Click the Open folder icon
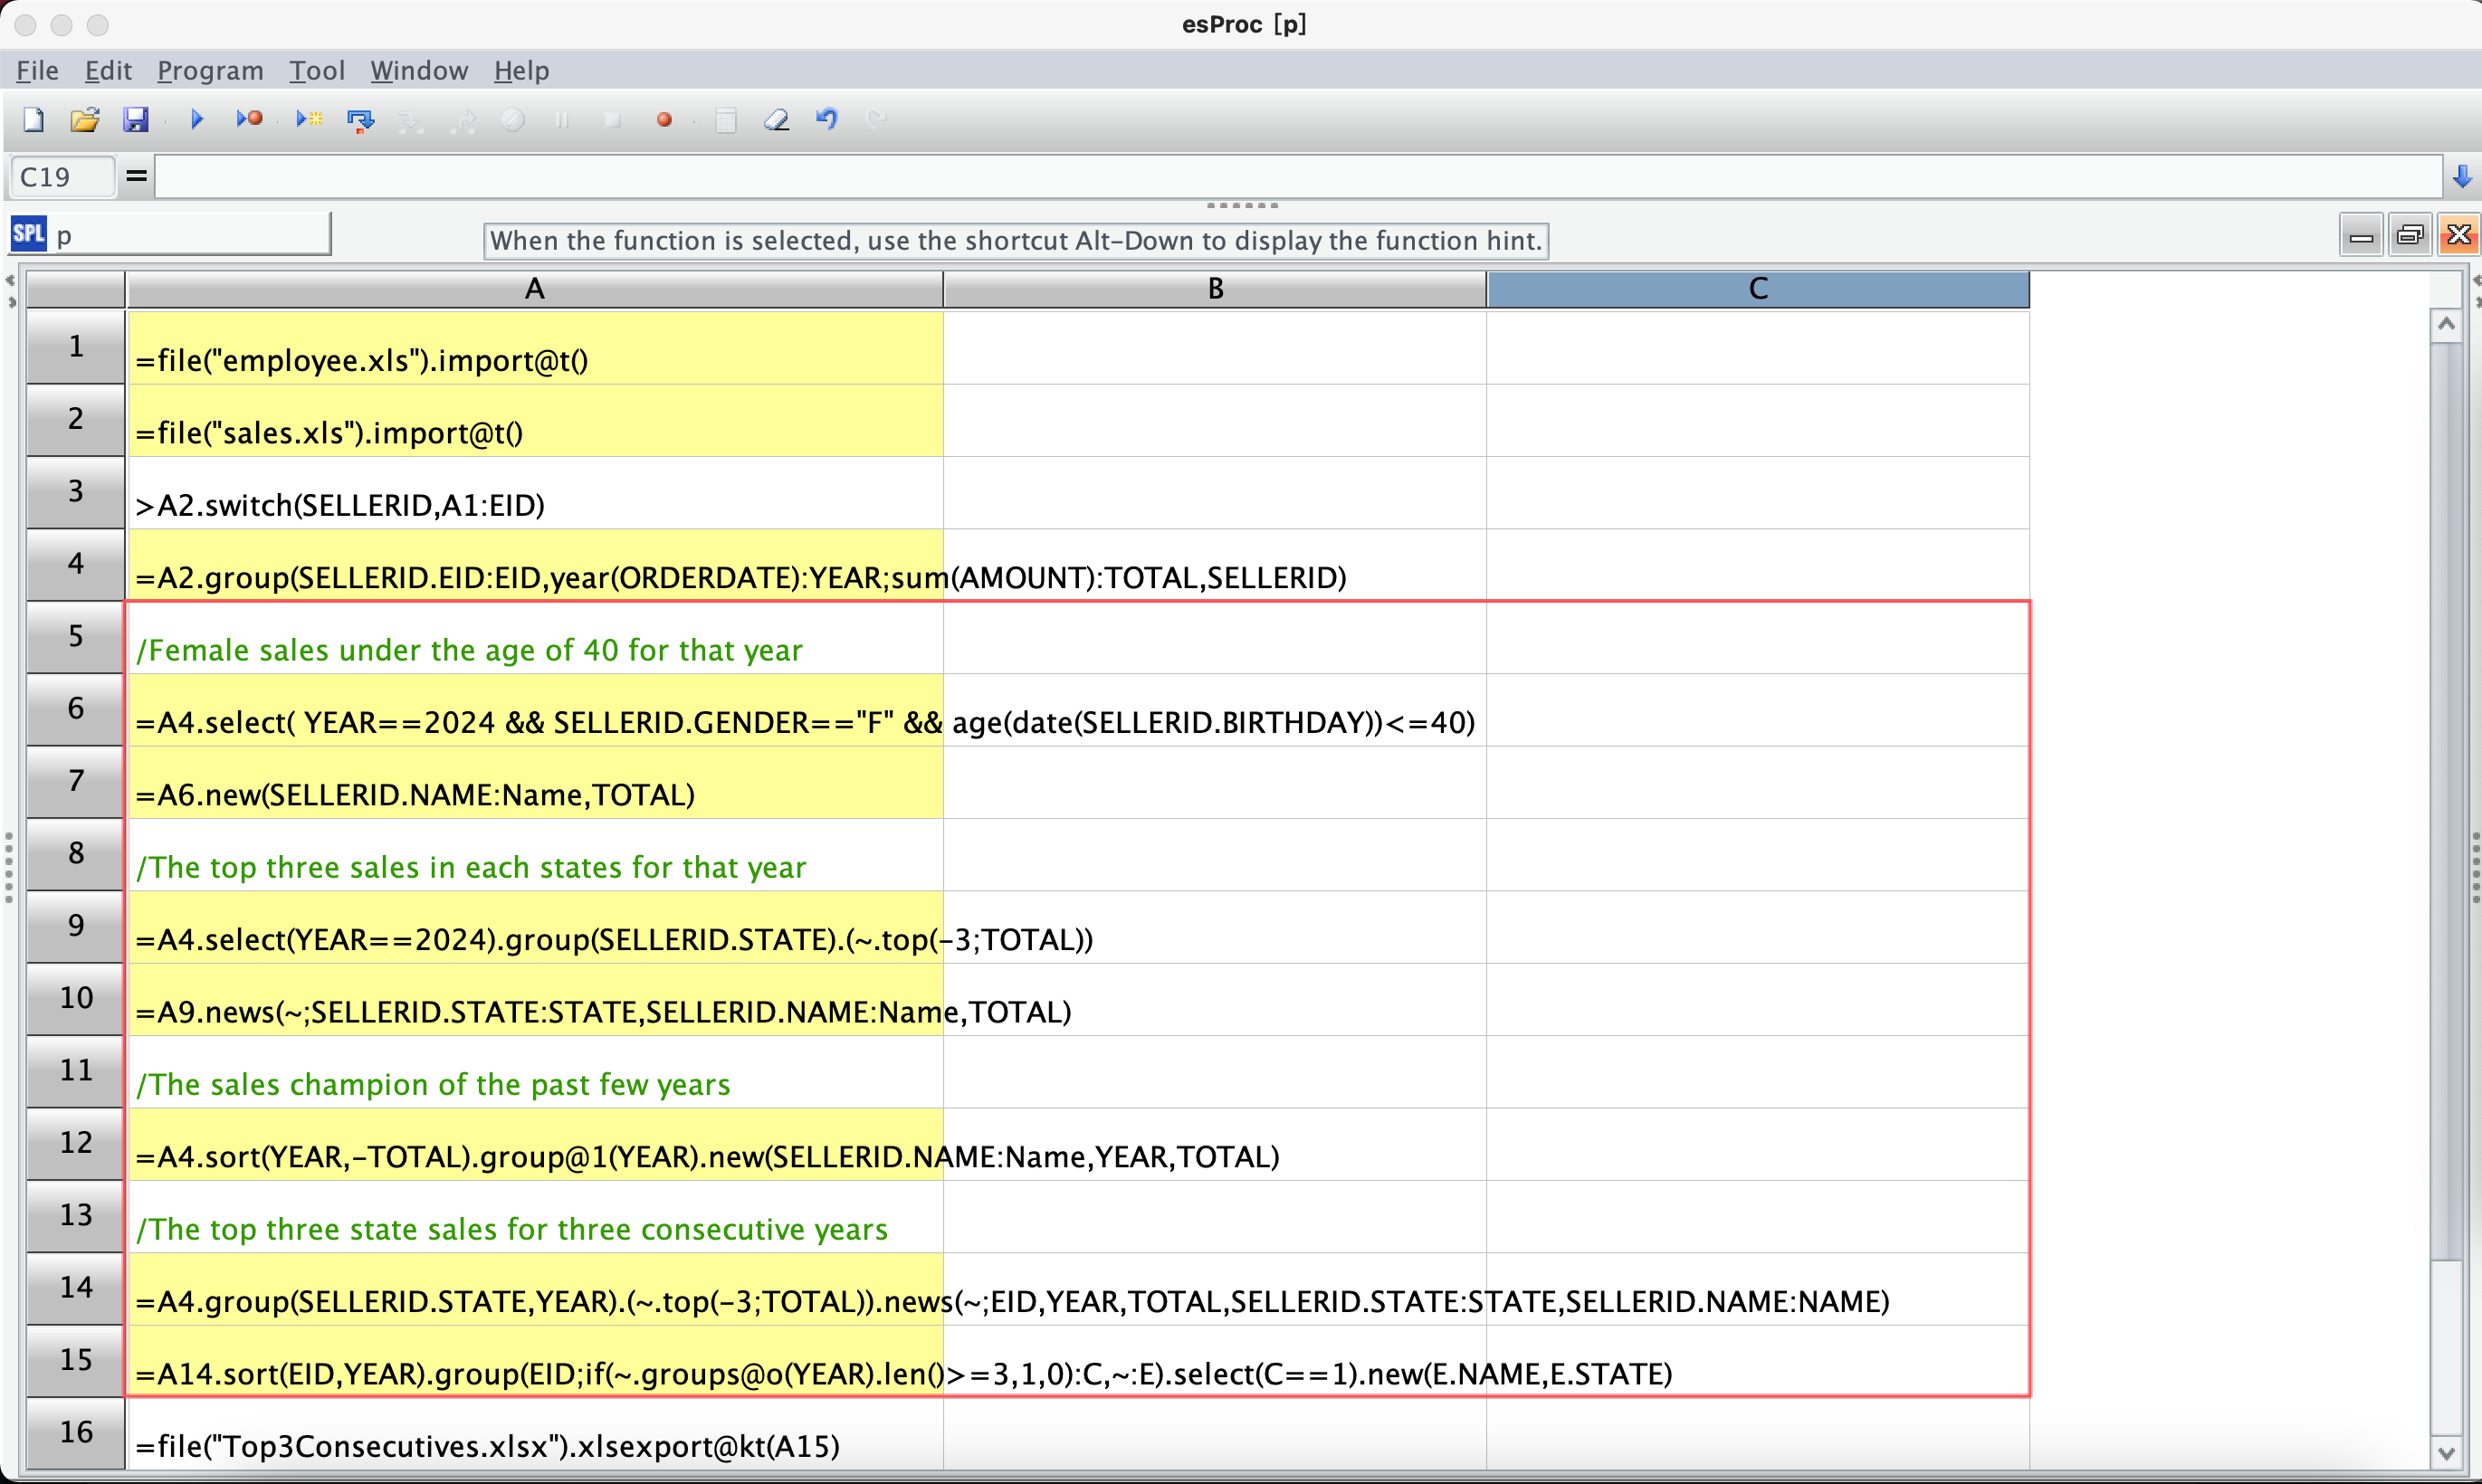The width and height of the screenshot is (2482, 1484). click(85, 120)
